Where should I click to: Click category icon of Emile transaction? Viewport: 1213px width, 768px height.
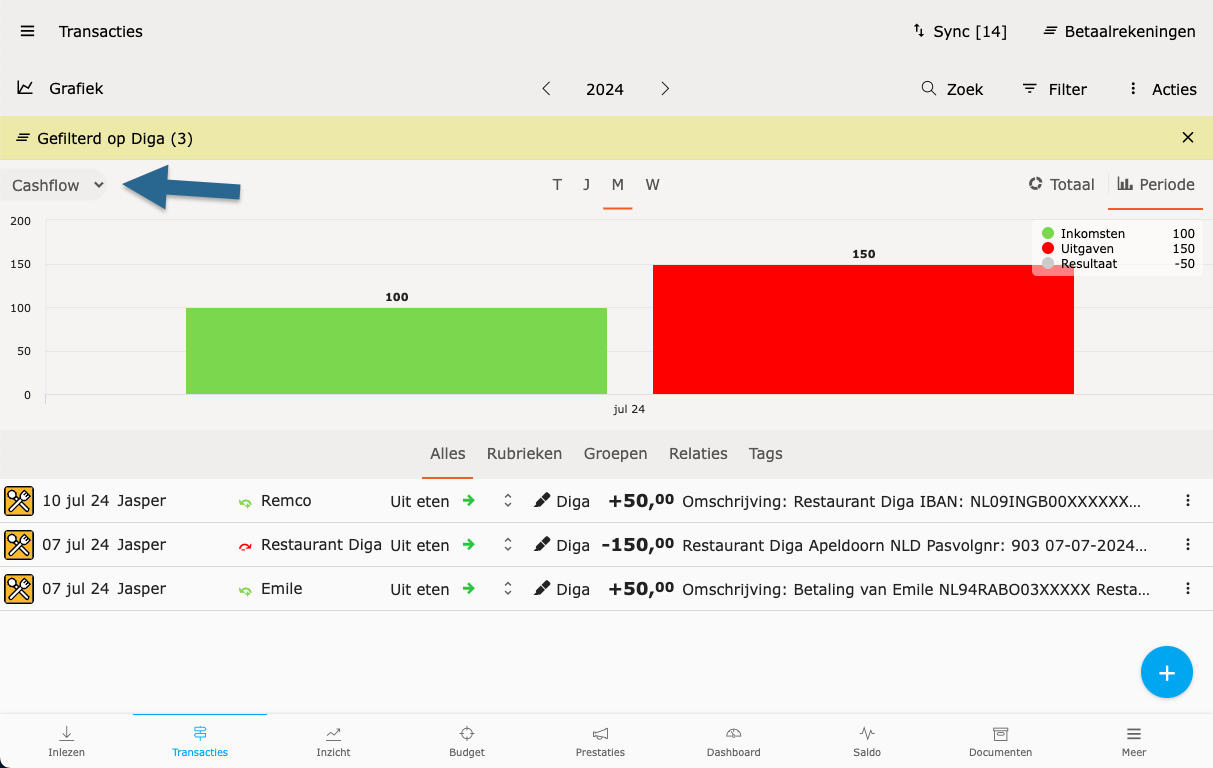pyautogui.click(x=19, y=589)
